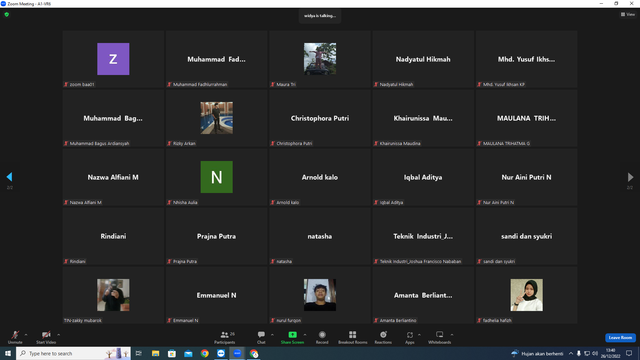Open File Explorer from the taskbar
Viewport: 640px width, 360px height.
(x=156, y=353)
